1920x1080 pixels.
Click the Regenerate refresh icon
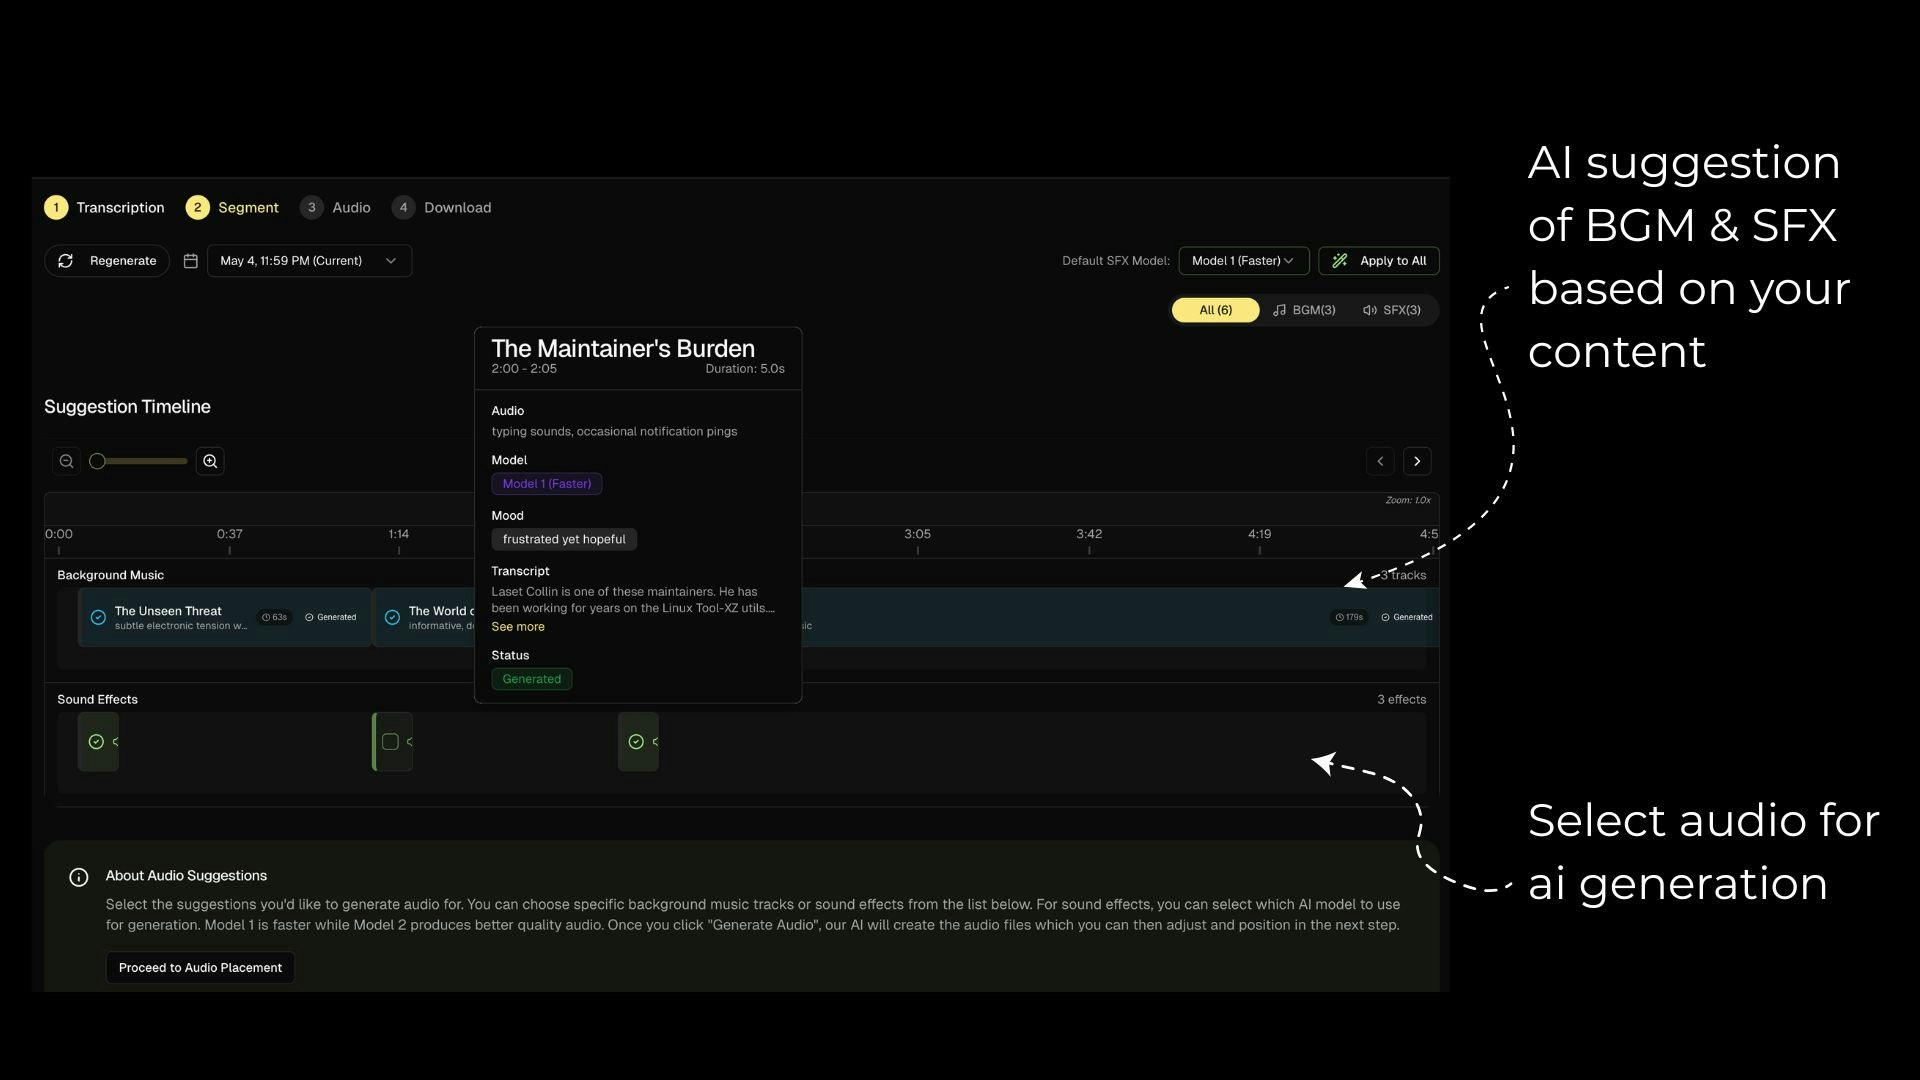click(66, 261)
